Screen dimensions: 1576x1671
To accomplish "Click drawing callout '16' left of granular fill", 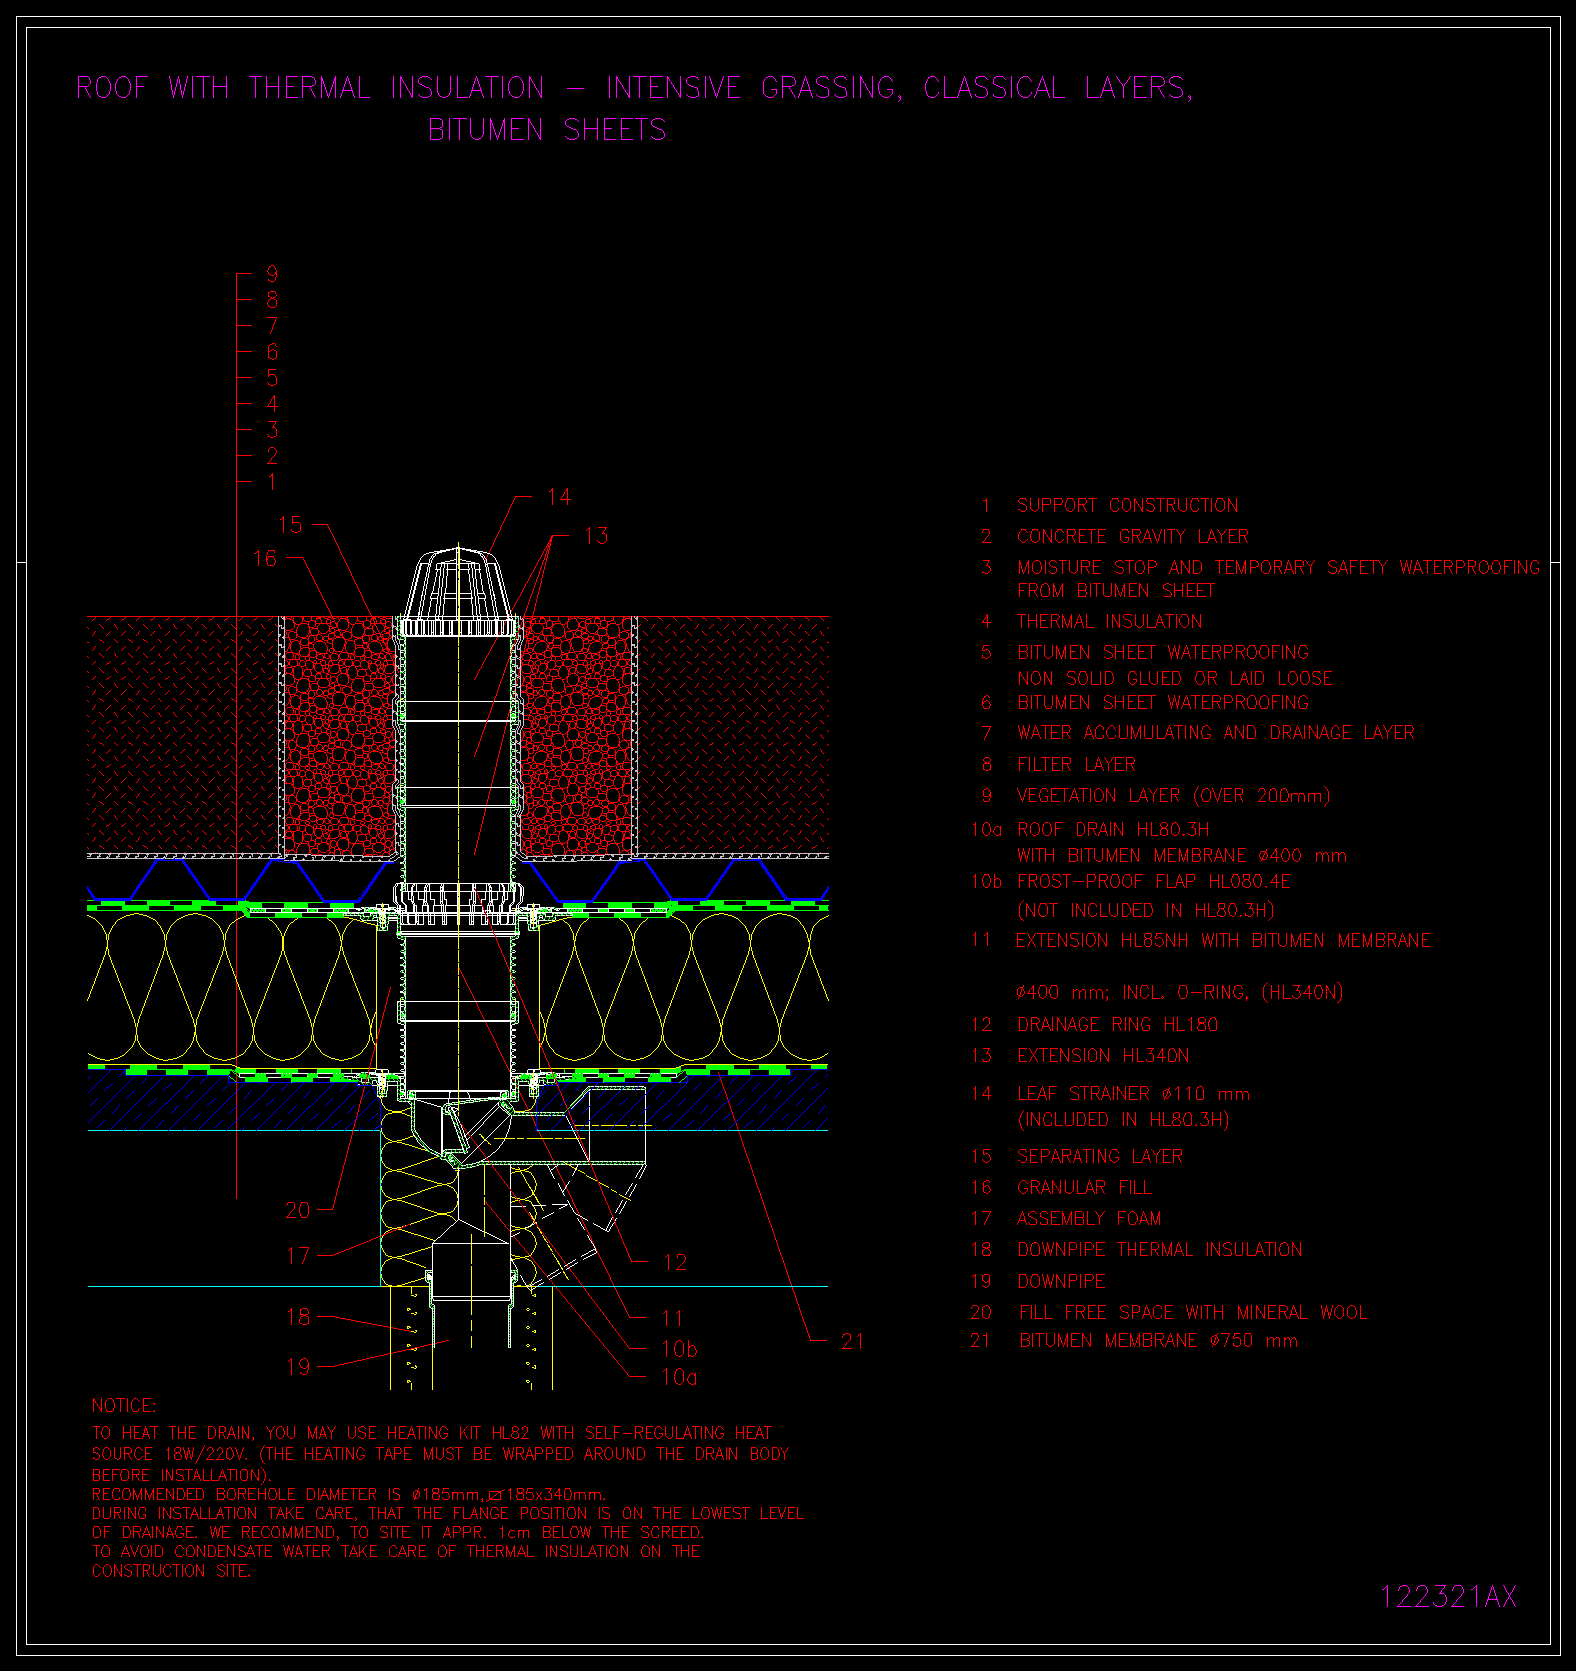I will 265,558.
